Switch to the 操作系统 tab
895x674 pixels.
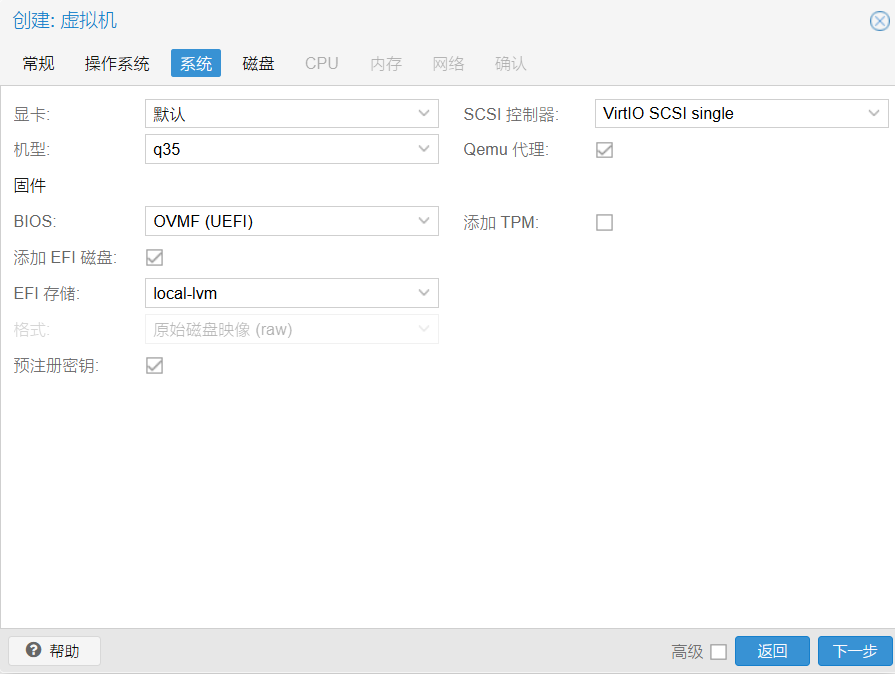click(117, 64)
